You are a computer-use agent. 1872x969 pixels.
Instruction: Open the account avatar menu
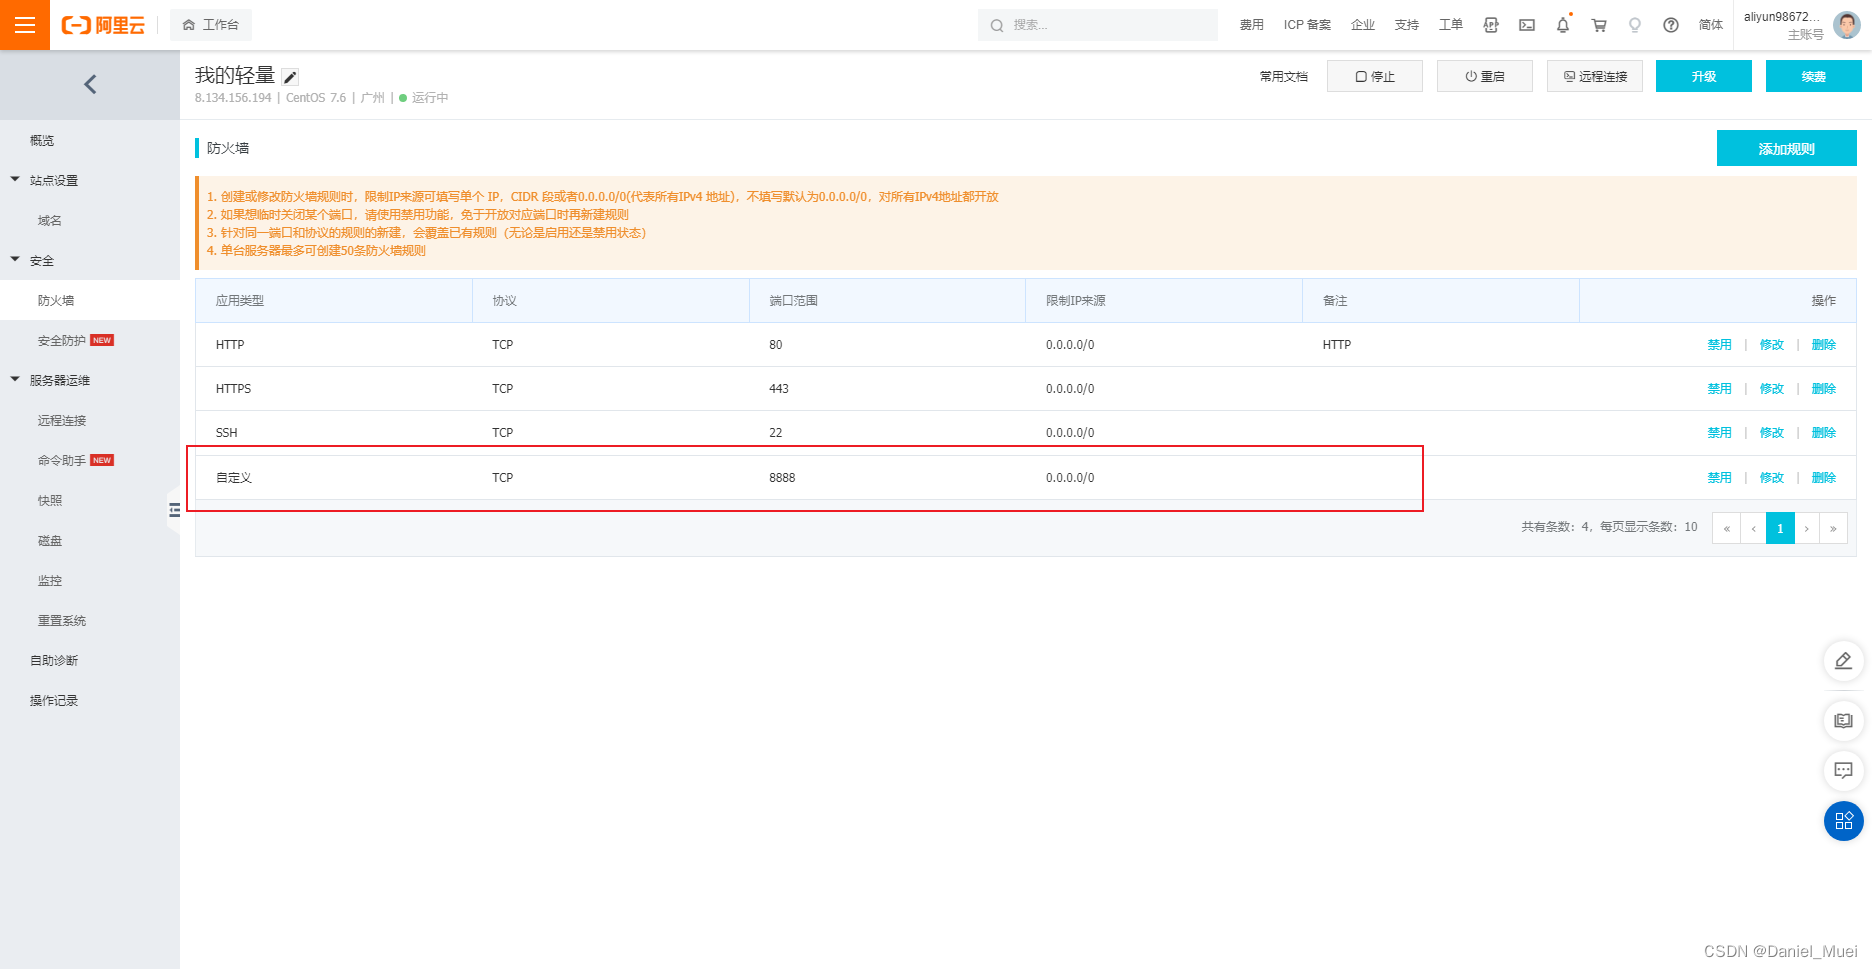tap(1846, 25)
